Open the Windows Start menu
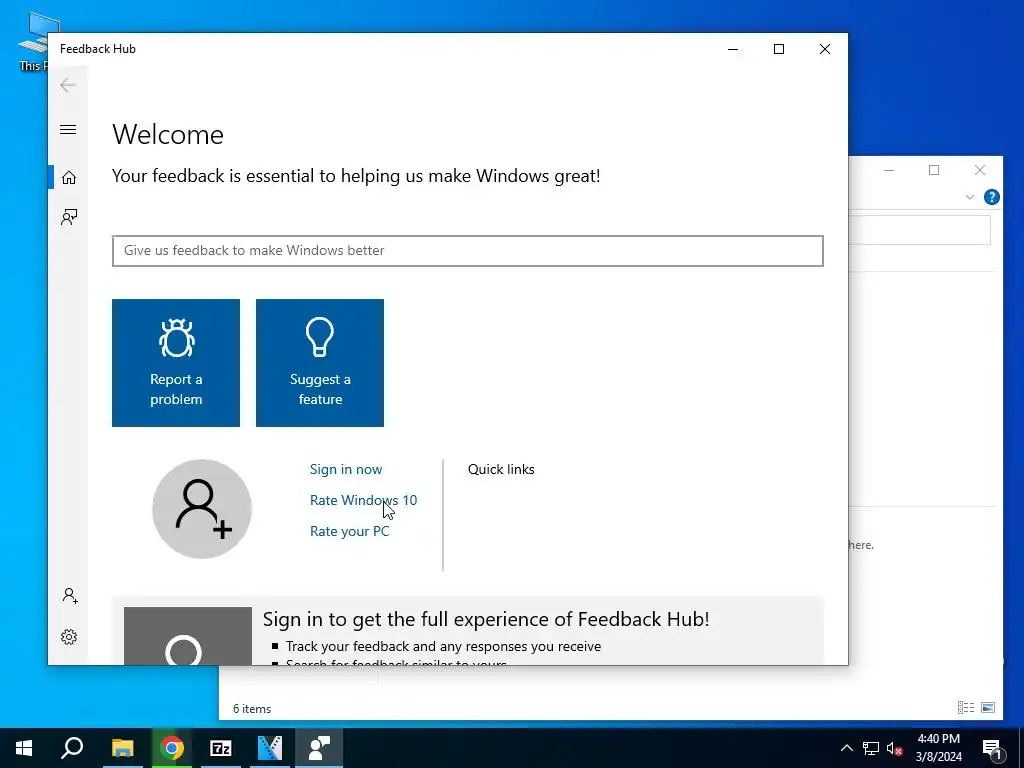 click(24, 748)
